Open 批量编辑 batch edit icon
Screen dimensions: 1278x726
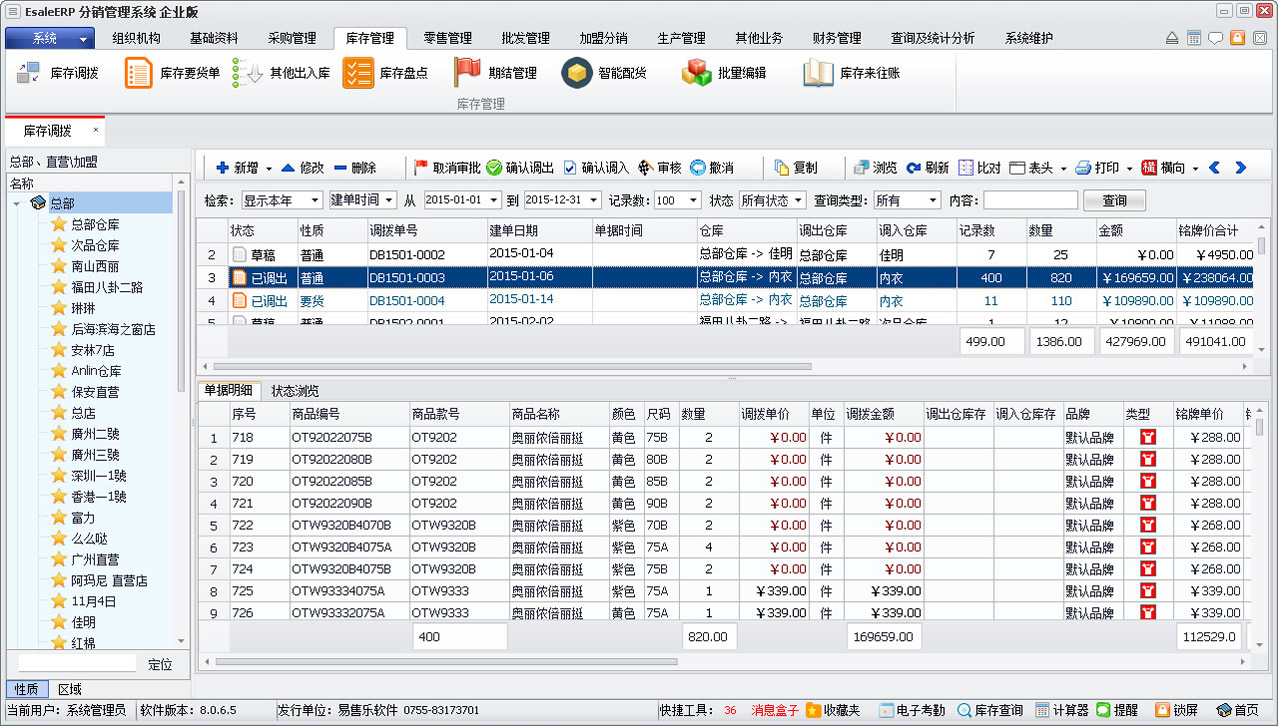[696, 73]
